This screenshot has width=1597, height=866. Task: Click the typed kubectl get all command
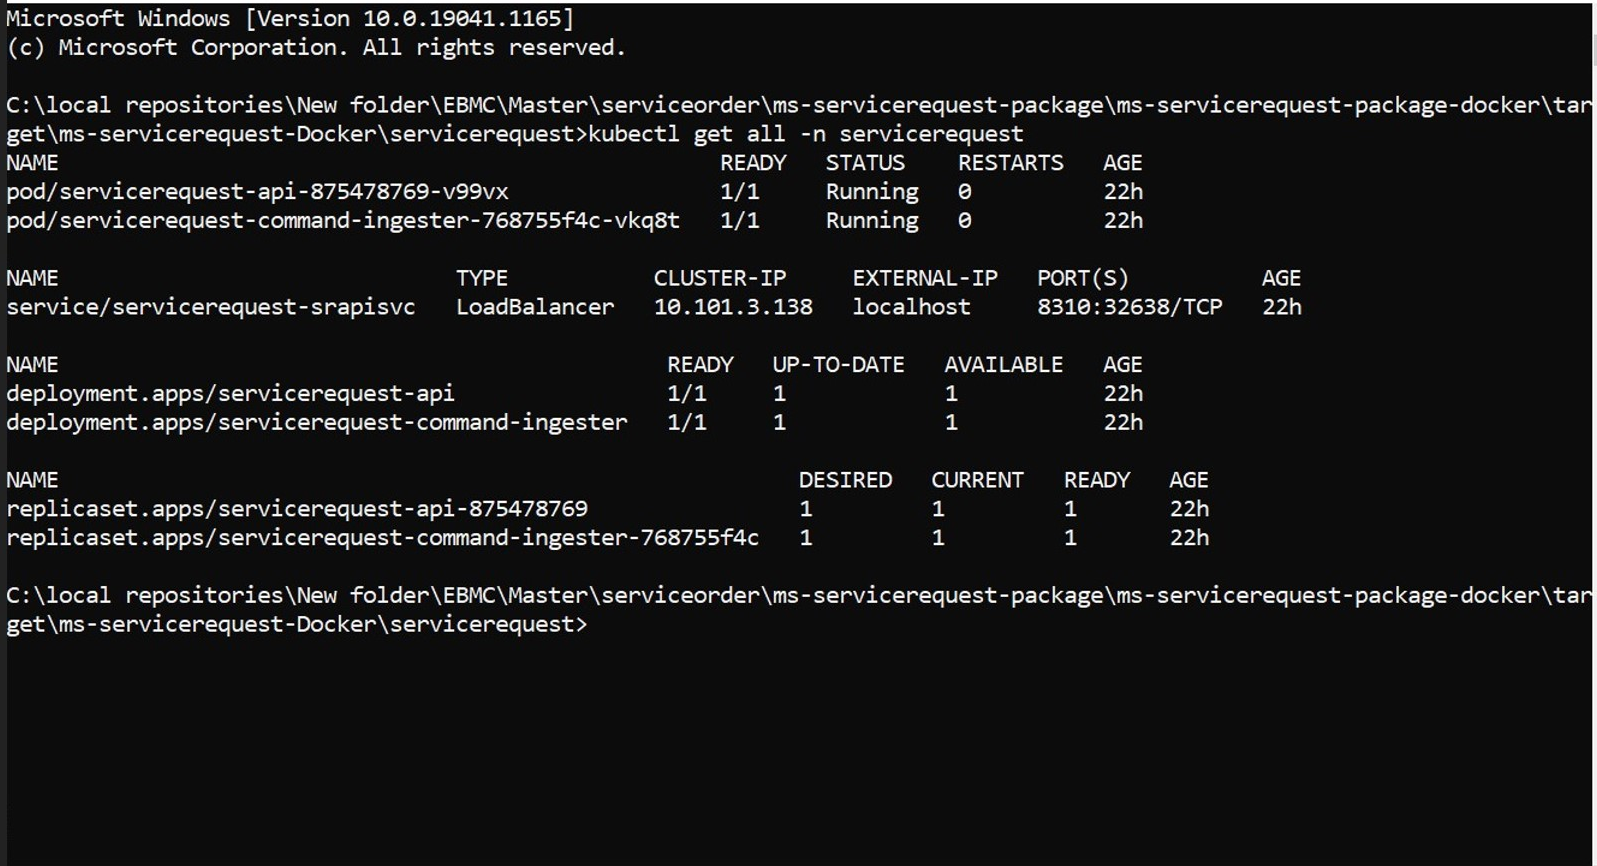(806, 134)
